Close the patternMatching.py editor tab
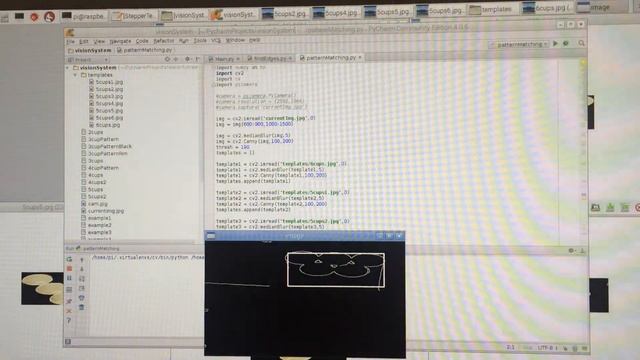 [360, 58]
